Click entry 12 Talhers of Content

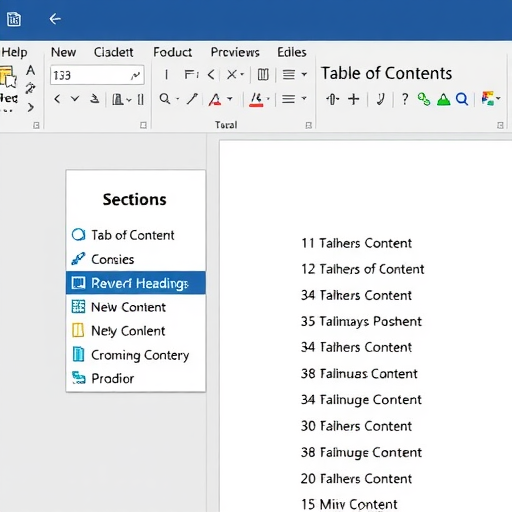click(363, 269)
